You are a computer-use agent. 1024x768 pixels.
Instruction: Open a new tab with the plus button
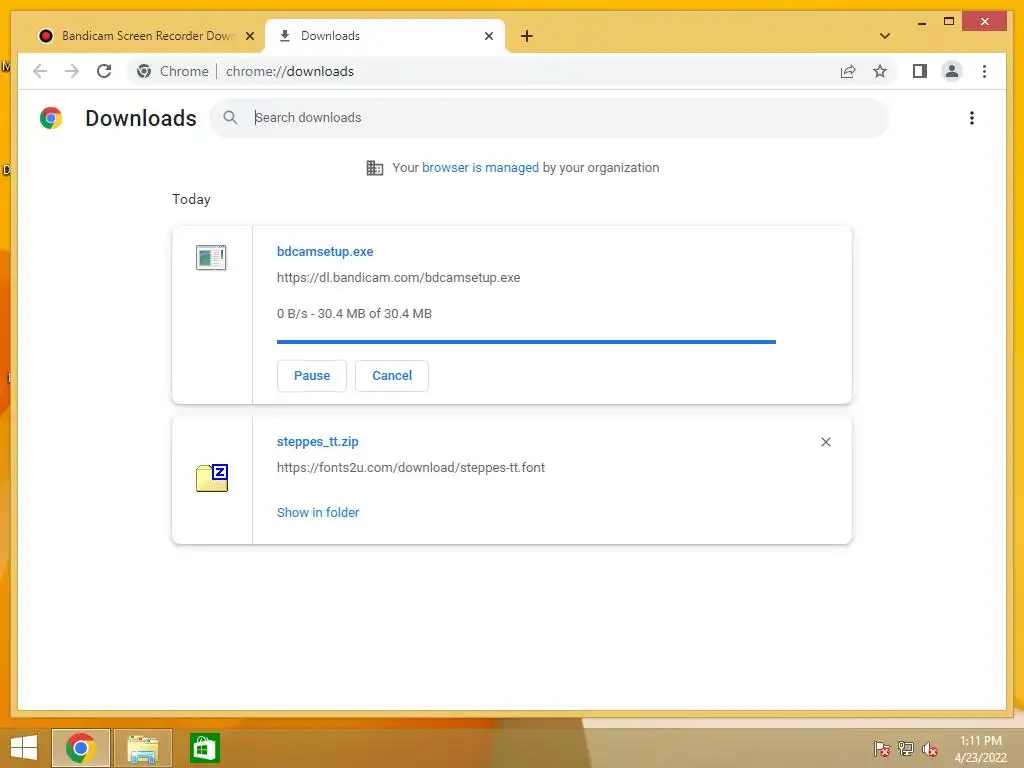pos(527,36)
